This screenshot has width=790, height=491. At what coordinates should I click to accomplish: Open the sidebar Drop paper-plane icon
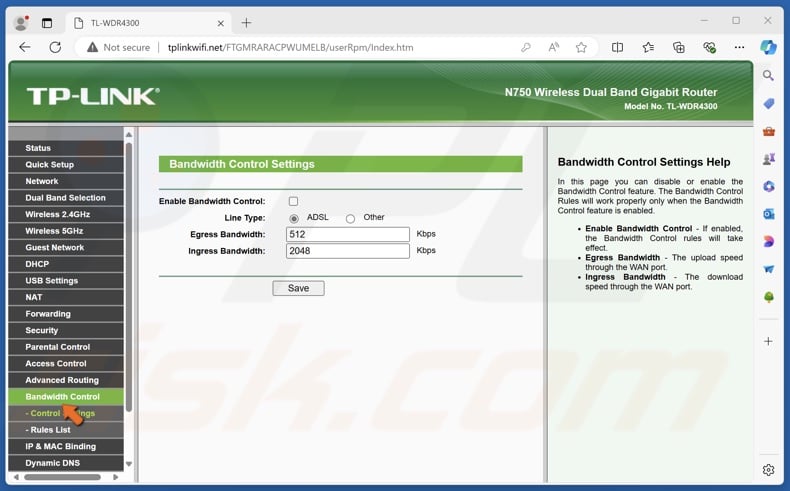768,269
